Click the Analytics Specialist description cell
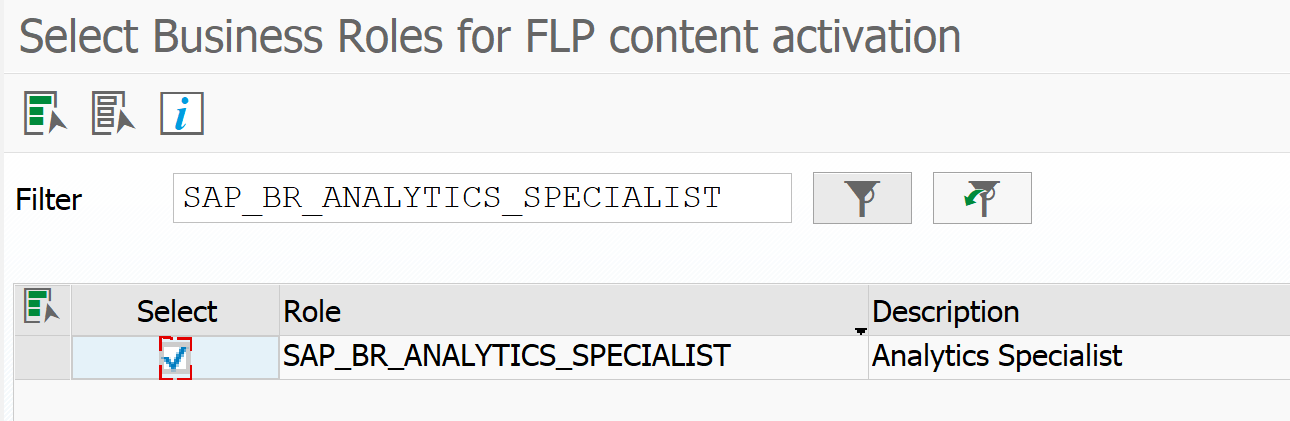 coord(1079,357)
